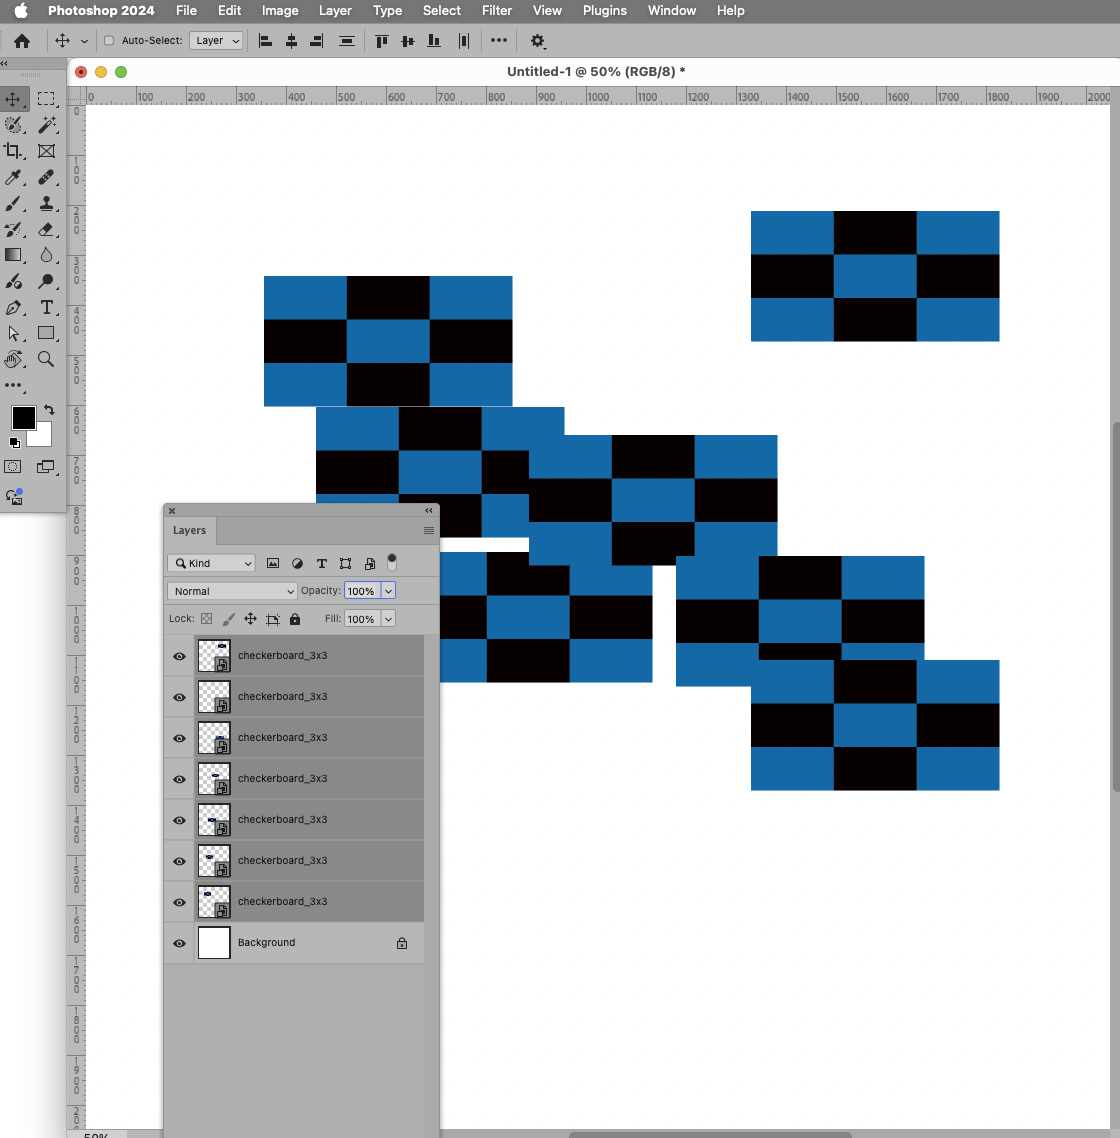Open the layer blending mode dropdown
Viewport: 1120px width, 1138px height.
[x=231, y=591]
